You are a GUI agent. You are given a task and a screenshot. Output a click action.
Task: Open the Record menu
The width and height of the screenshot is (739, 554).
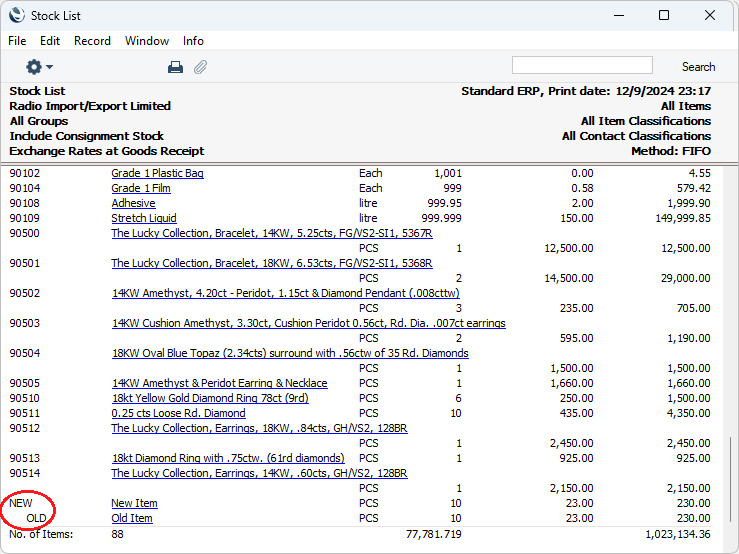(x=92, y=41)
